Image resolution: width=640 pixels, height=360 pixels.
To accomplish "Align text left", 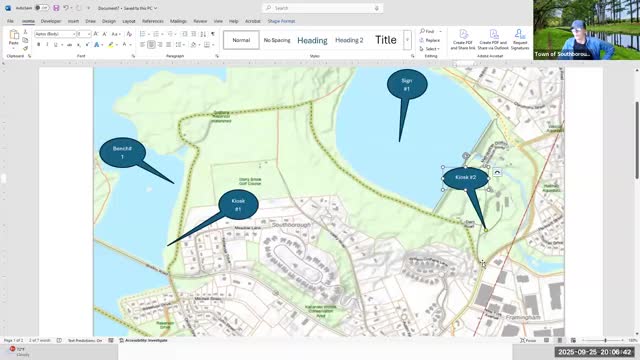I will click(142, 44).
